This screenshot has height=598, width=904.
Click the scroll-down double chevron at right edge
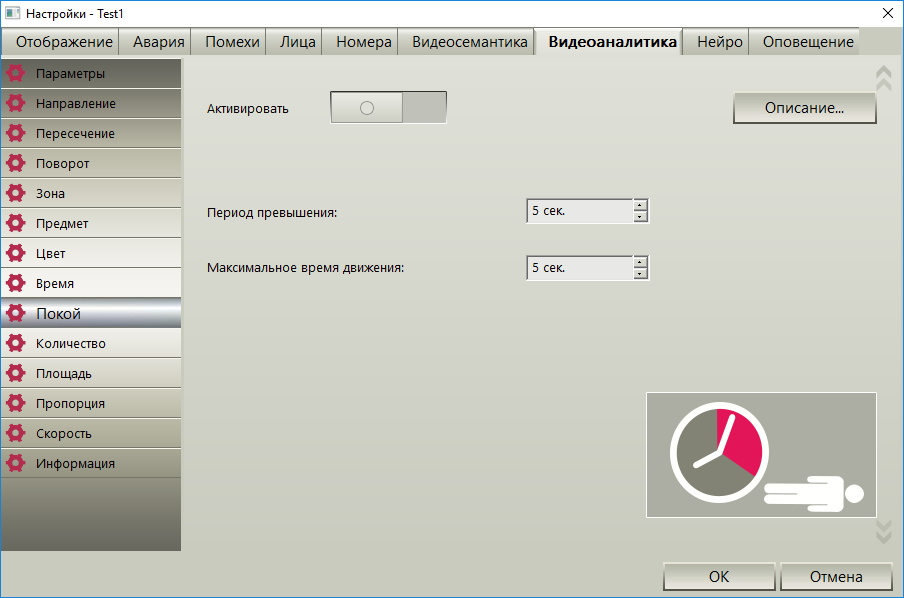click(883, 532)
